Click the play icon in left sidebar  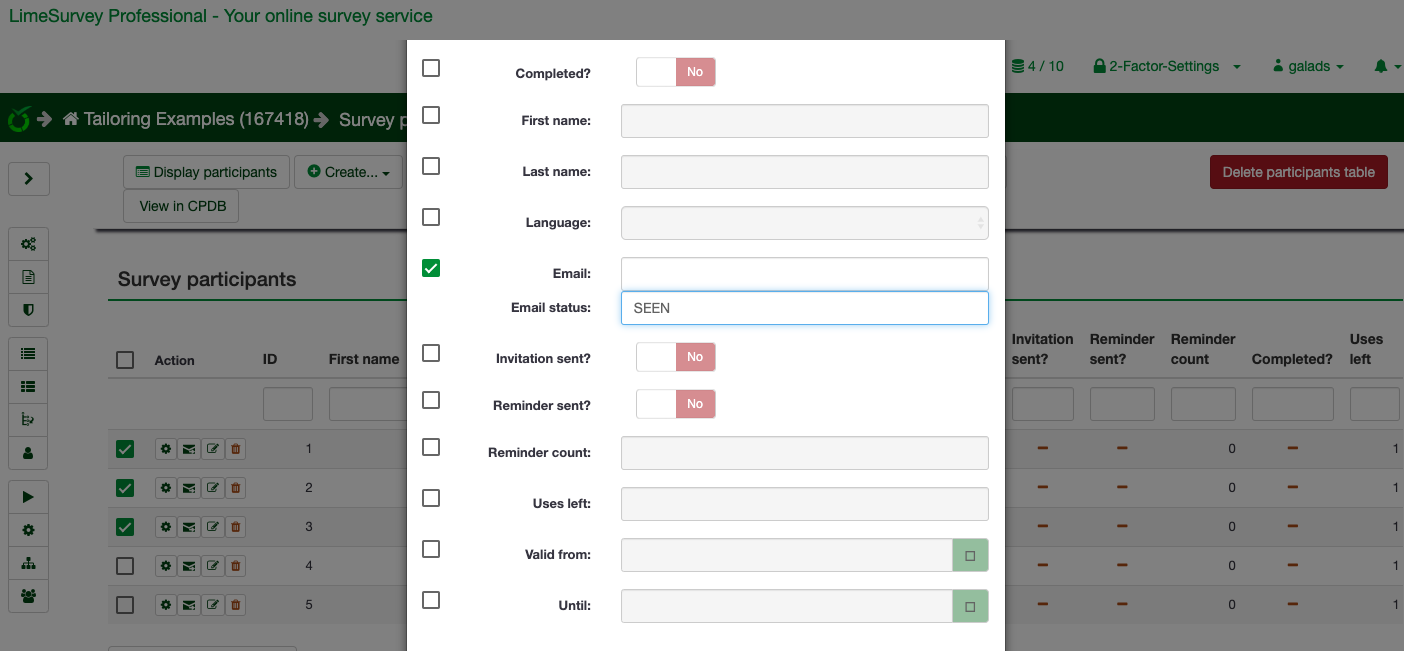tap(28, 497)
